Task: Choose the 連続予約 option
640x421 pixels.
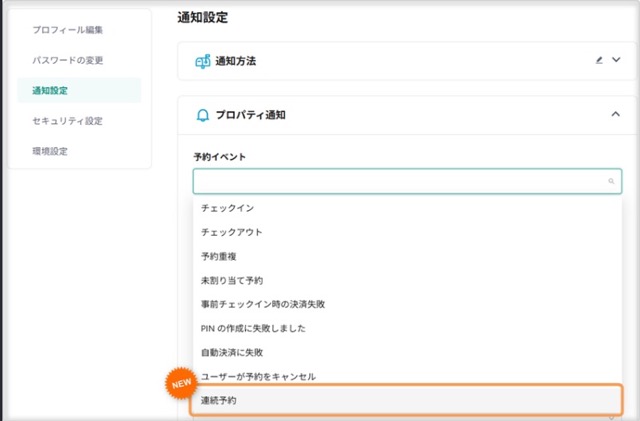Action: coord(406,400)
